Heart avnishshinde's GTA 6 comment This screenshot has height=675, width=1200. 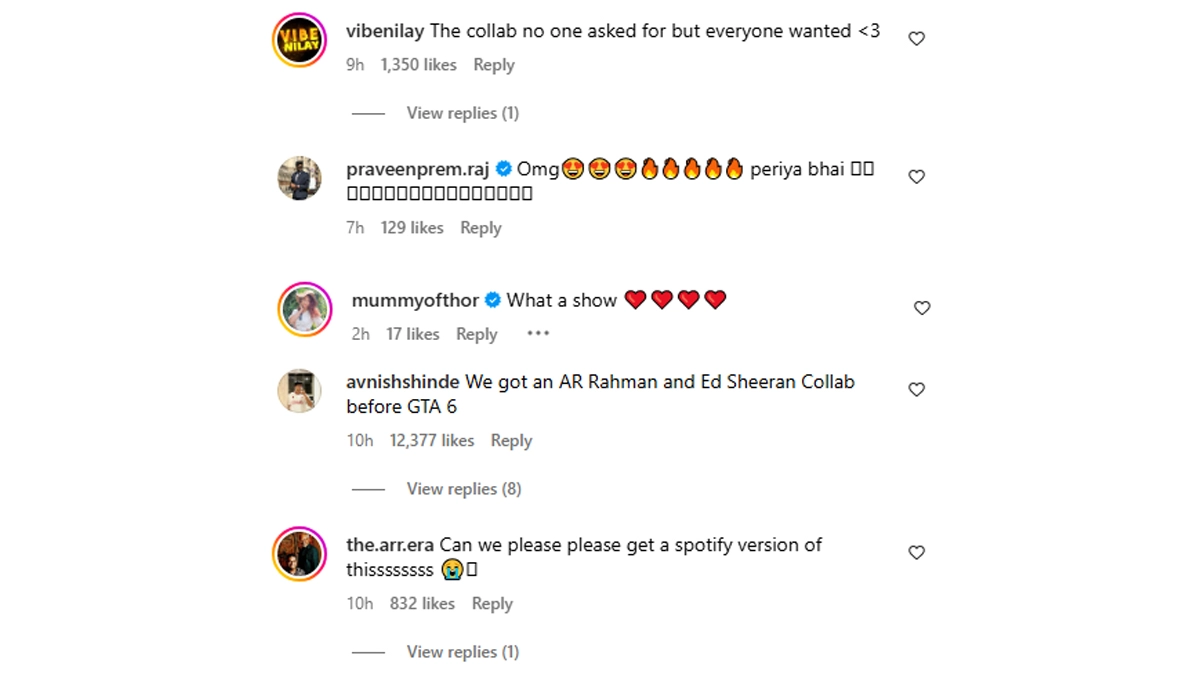916,389
